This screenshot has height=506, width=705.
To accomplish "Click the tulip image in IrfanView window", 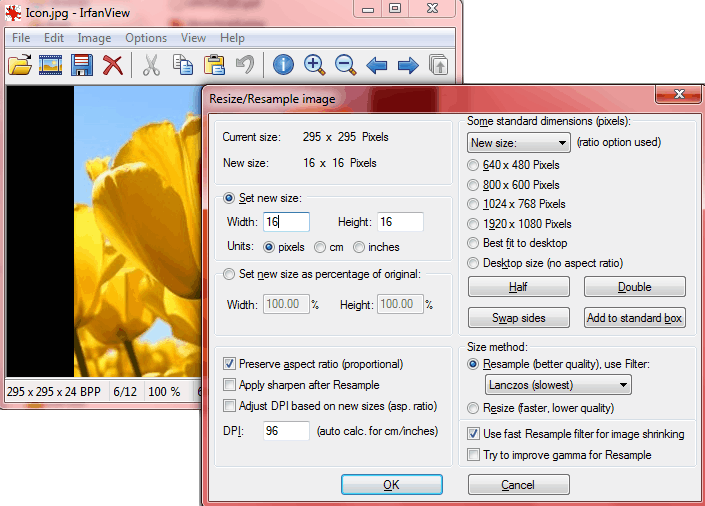I will 137,231.
